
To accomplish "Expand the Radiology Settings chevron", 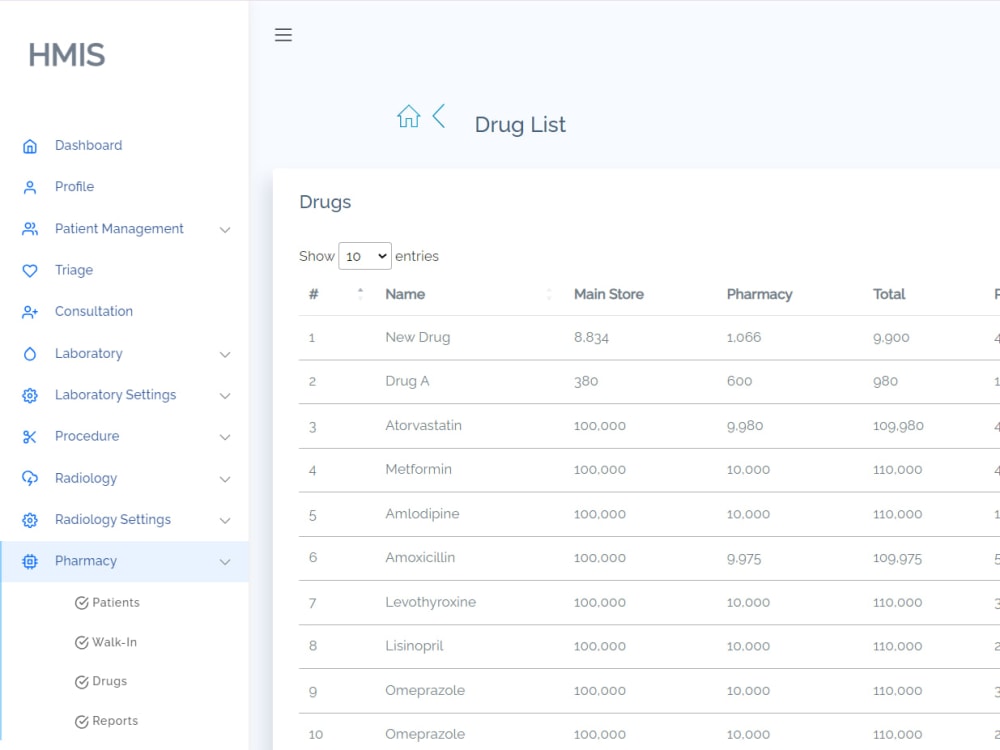I will coord(225,521).
